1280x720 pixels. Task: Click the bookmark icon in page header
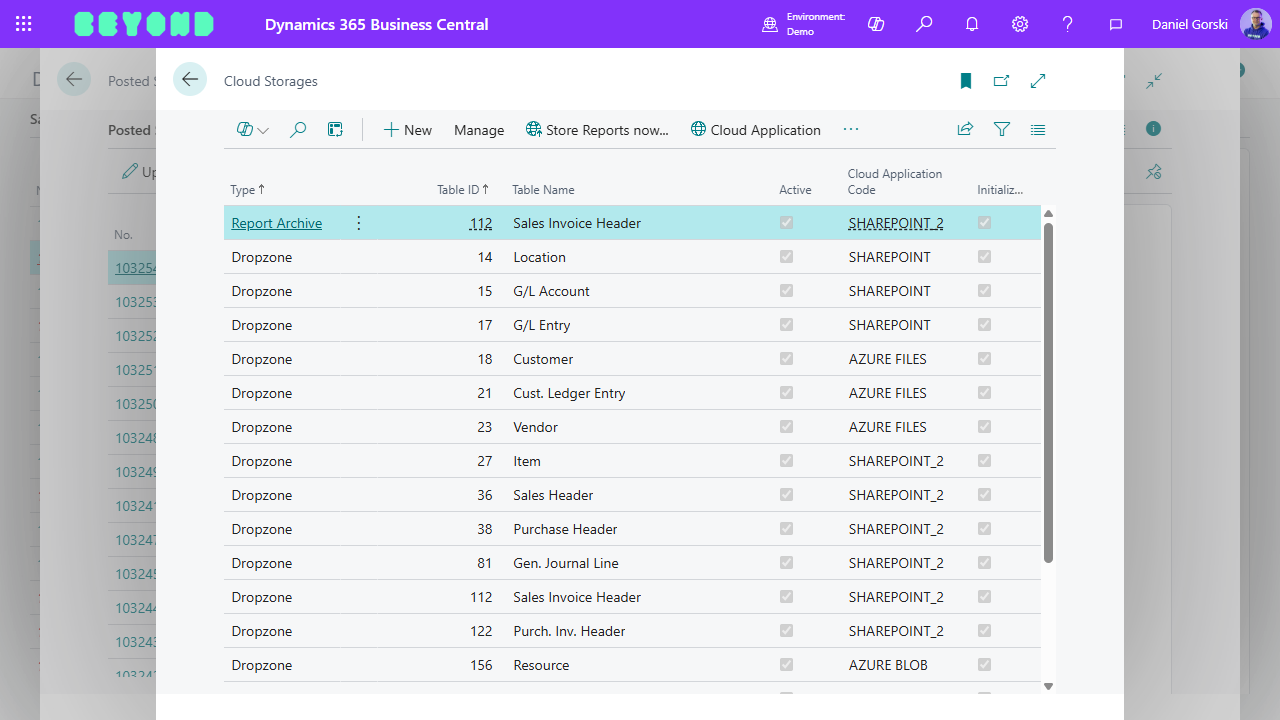[x=966, y=81]
